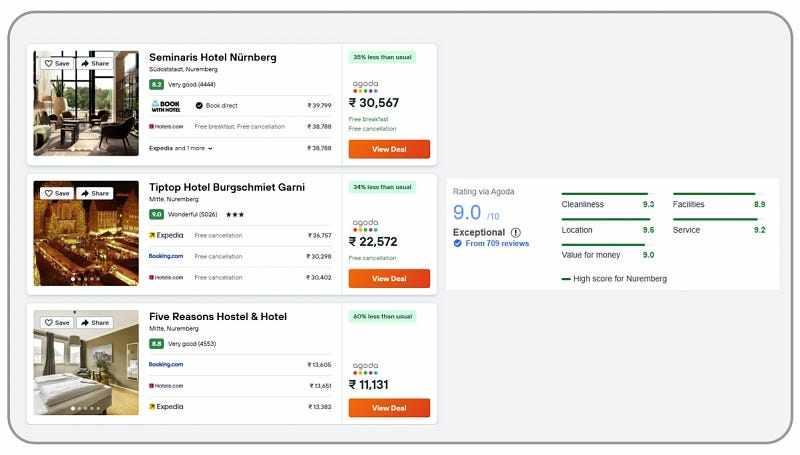Click the Cleanliness score bar
800x455 pixels.
pos(604,194)
